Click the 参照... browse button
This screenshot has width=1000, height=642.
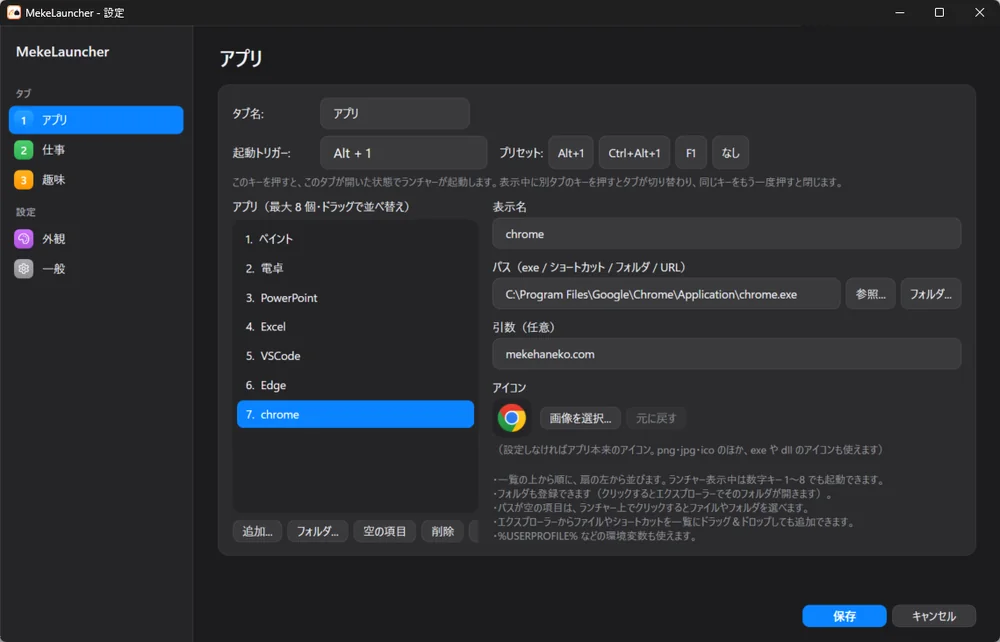(871, 294)
